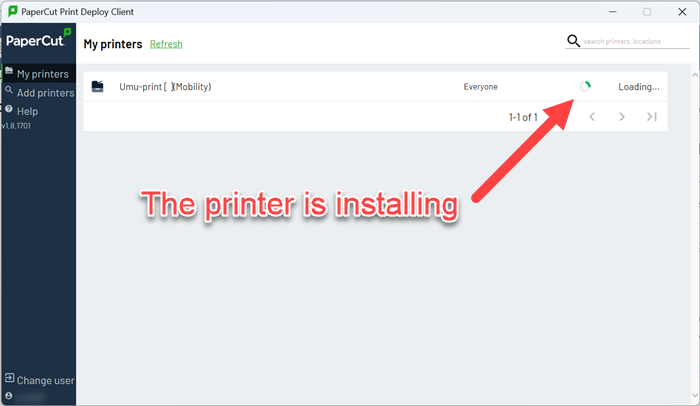
Task: Click the scrollbar up arrow
Action: pyautogui.click(x=695, y=75)
